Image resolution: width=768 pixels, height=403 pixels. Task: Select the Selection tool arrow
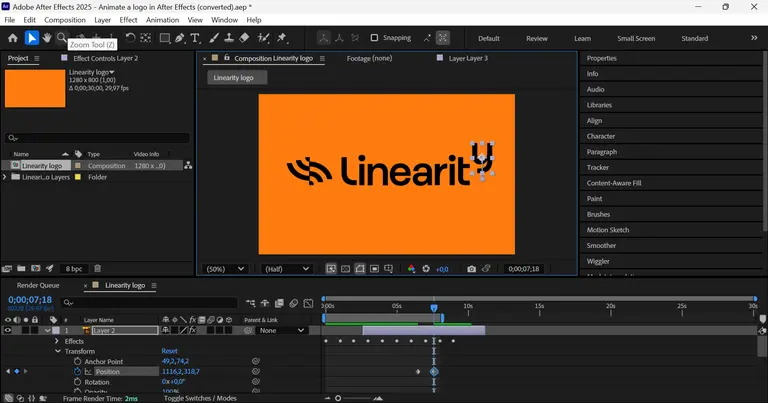[31, 38]
